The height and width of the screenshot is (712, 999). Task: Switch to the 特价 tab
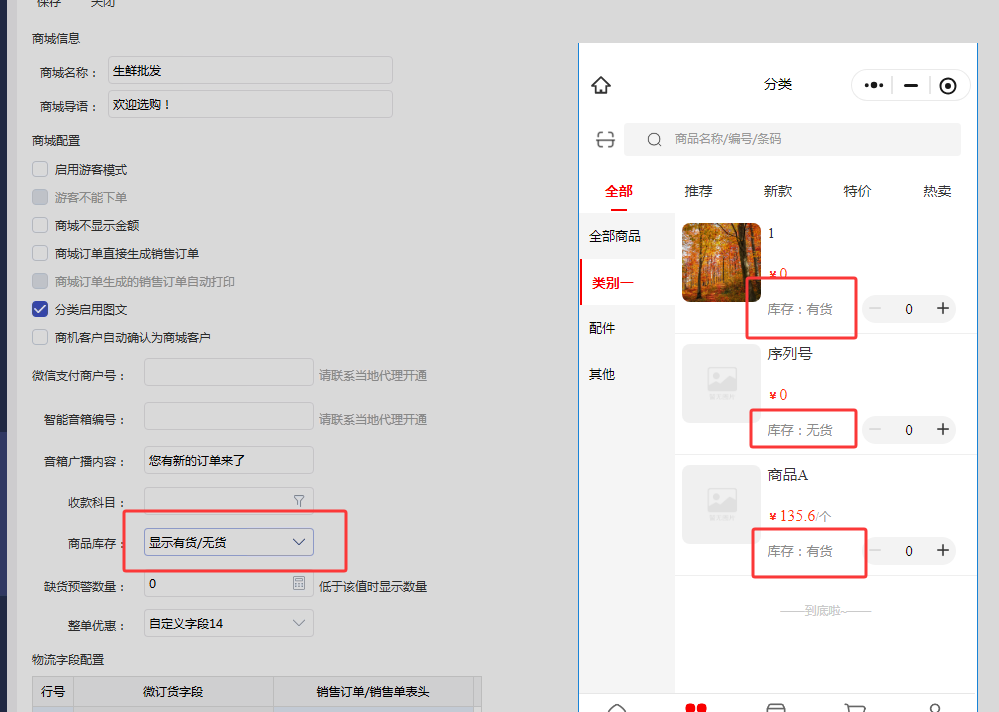tap(857, 191)
